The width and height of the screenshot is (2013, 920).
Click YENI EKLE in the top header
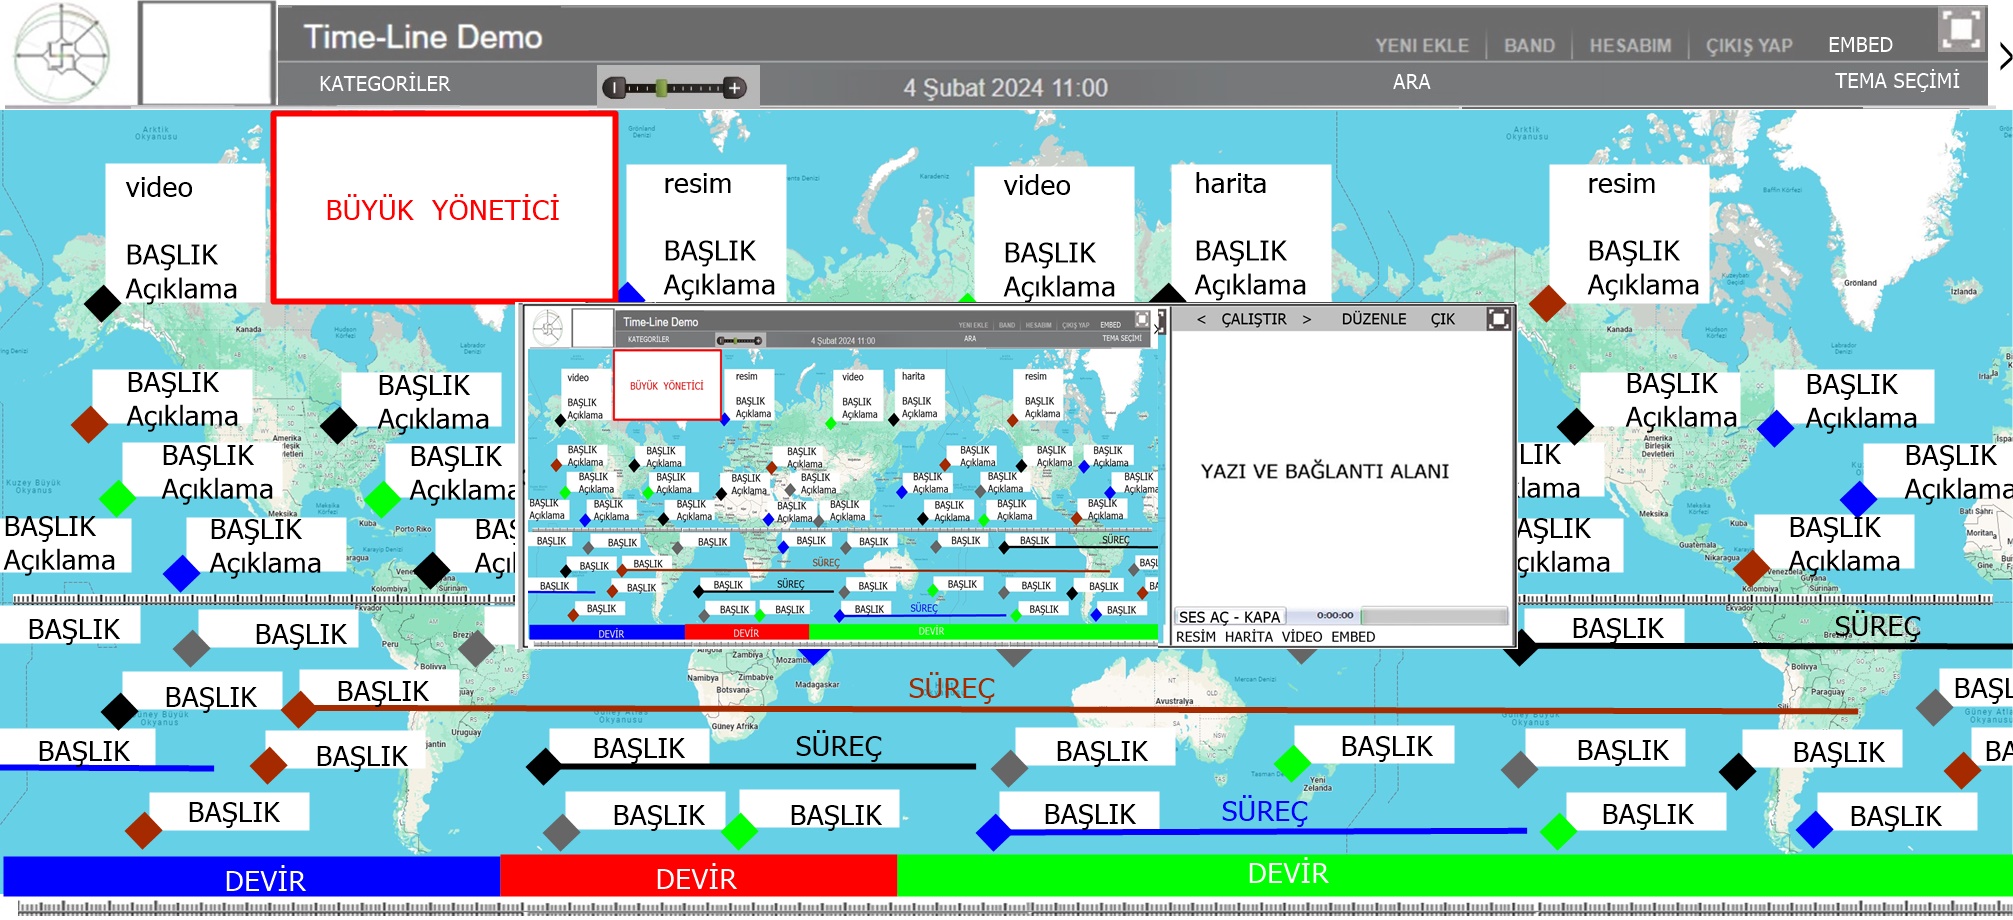click(x=1421, y=46)
